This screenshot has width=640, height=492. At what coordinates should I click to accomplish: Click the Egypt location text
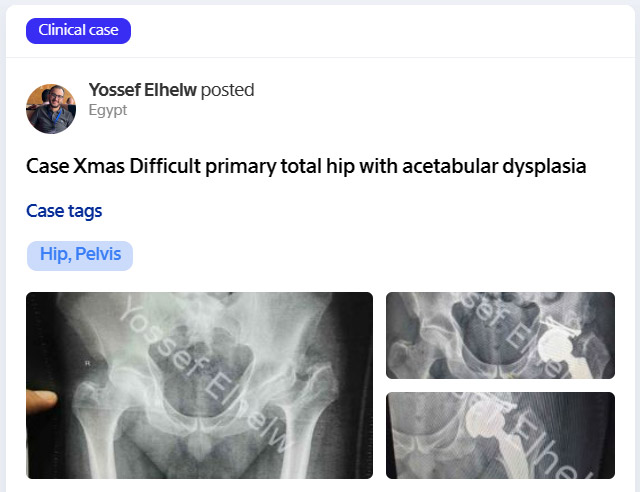(108, 110)
